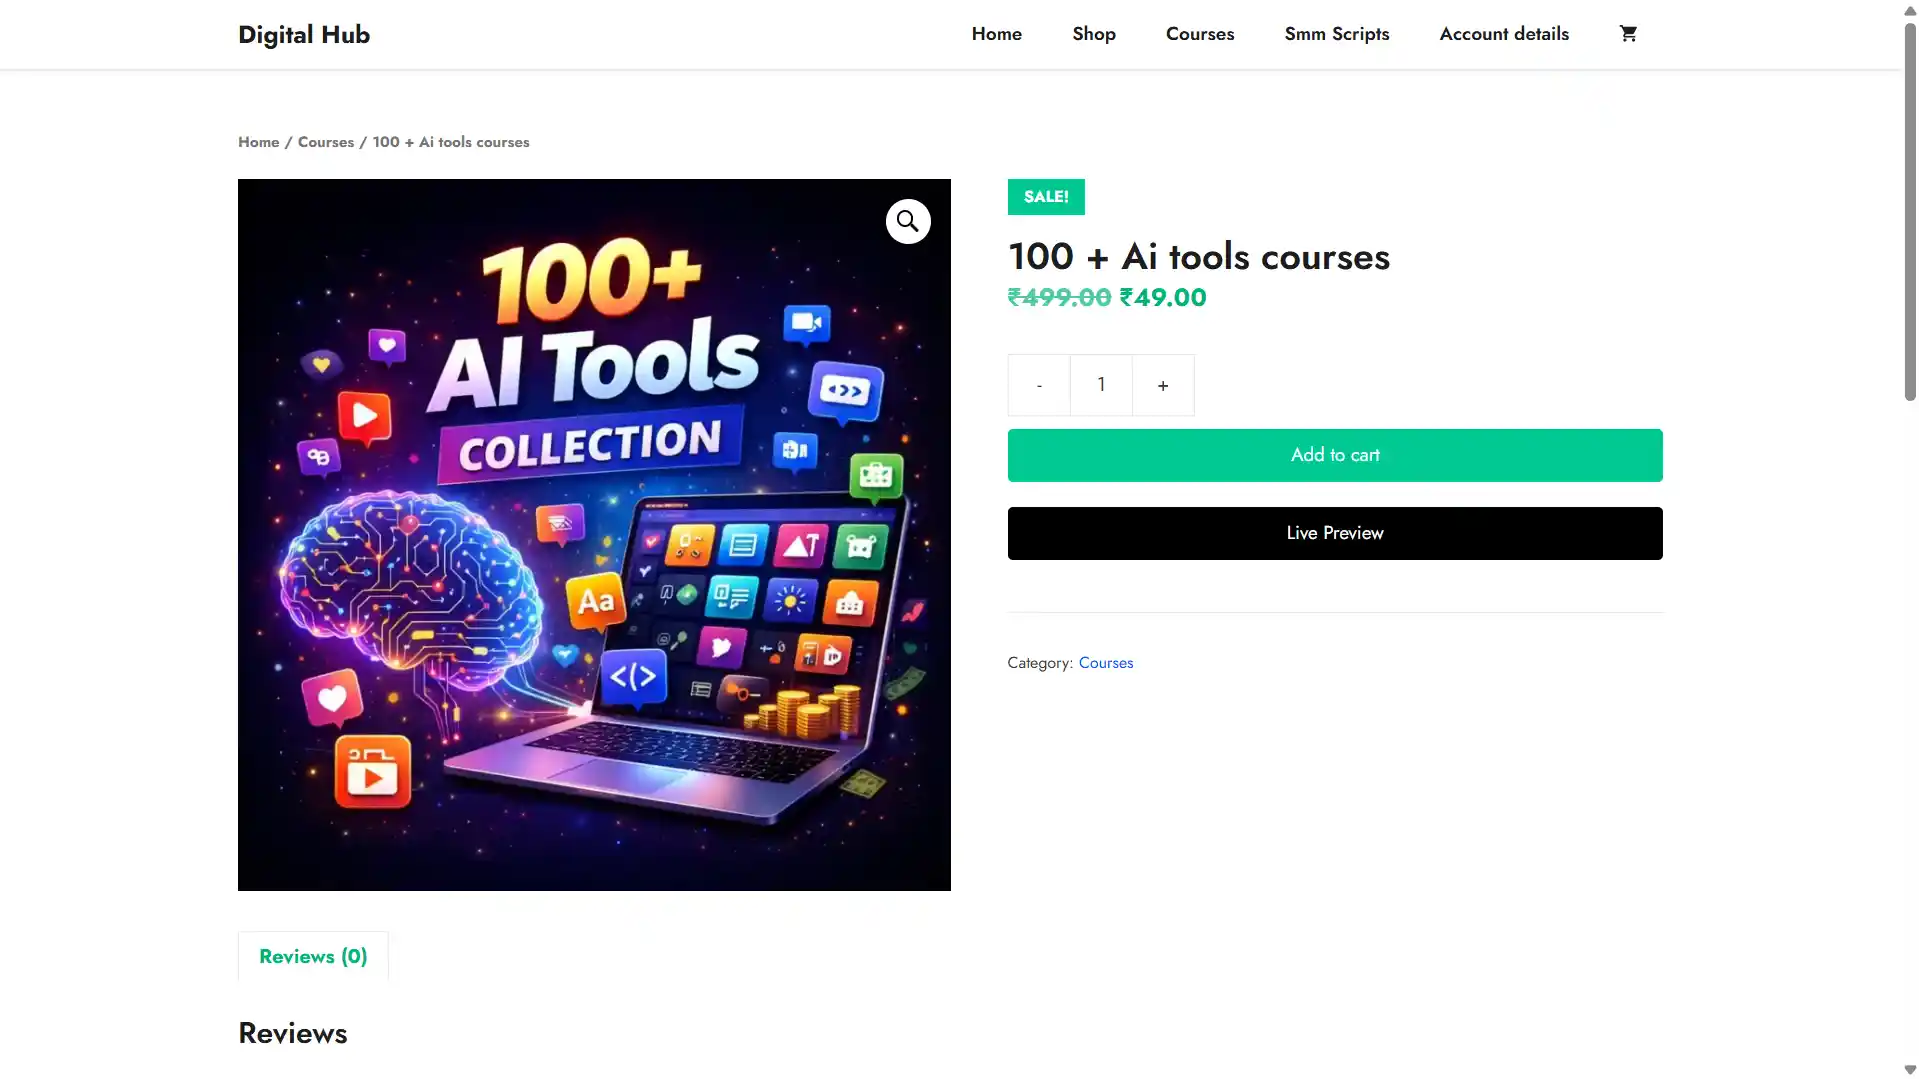Increase quantity with the plus button
The image size is (1919, 1079).
(x=1163, y=385)
